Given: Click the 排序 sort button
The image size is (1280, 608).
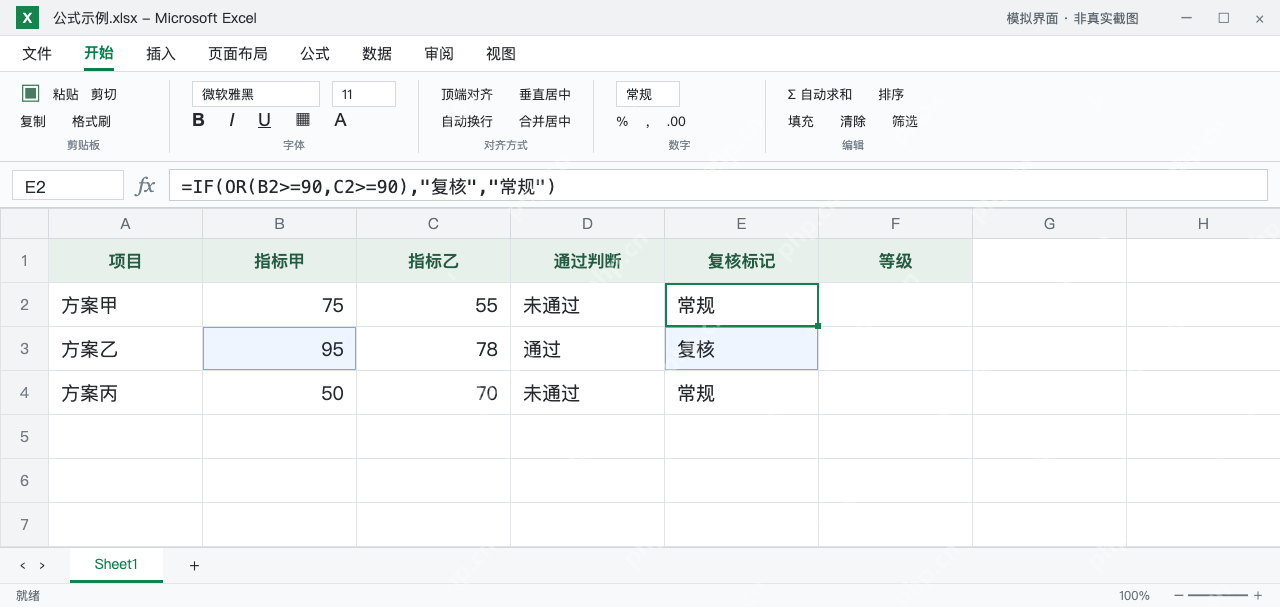Looking at the screenshot, I should [x=891, y=94].
